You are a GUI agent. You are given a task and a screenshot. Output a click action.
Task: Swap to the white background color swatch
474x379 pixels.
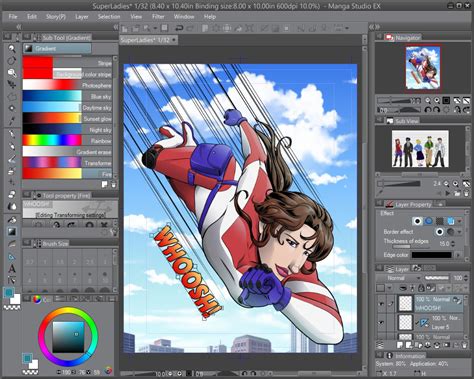15,299
